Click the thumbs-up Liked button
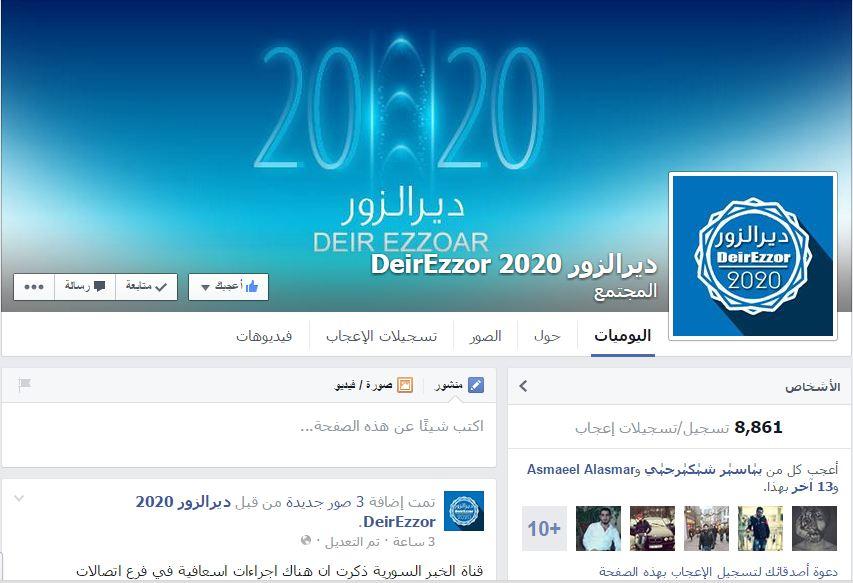853x583 pixels. 228,287
